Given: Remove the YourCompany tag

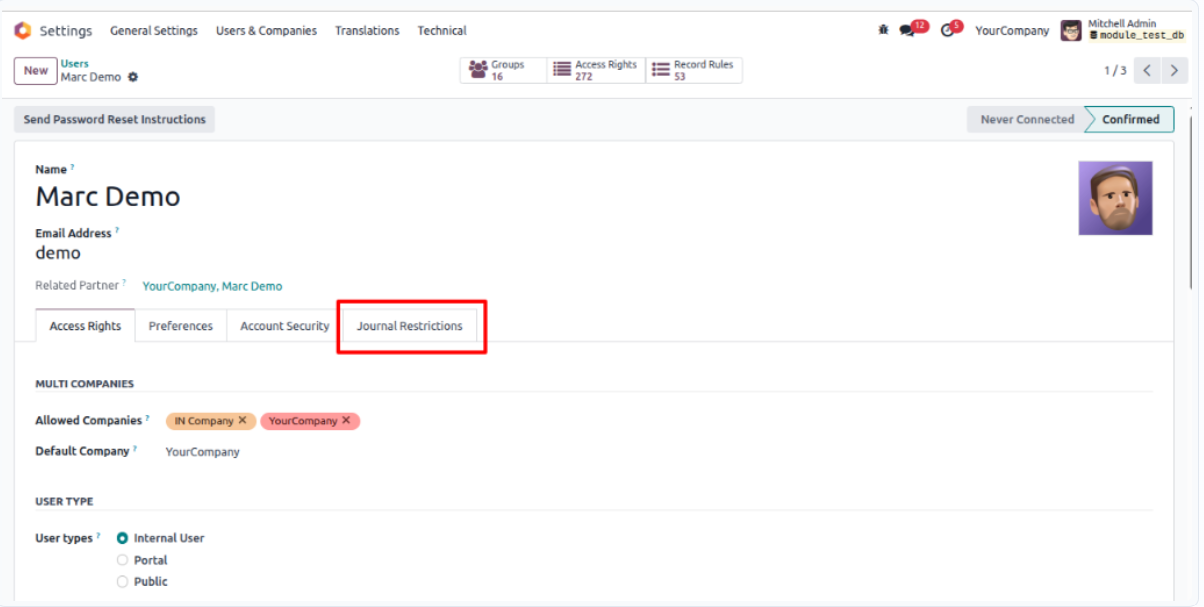Looking at the screenshot, I should [x=346, y=421].
